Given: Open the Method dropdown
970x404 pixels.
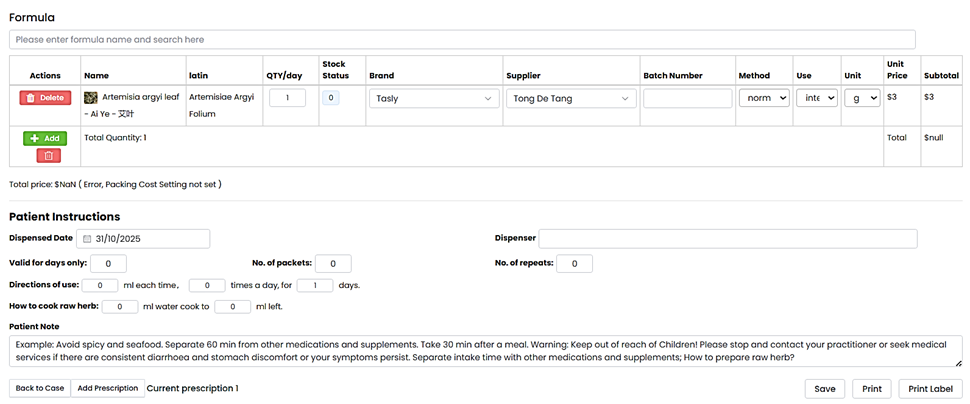Looking at the screenshot, I should click(764, 98).
